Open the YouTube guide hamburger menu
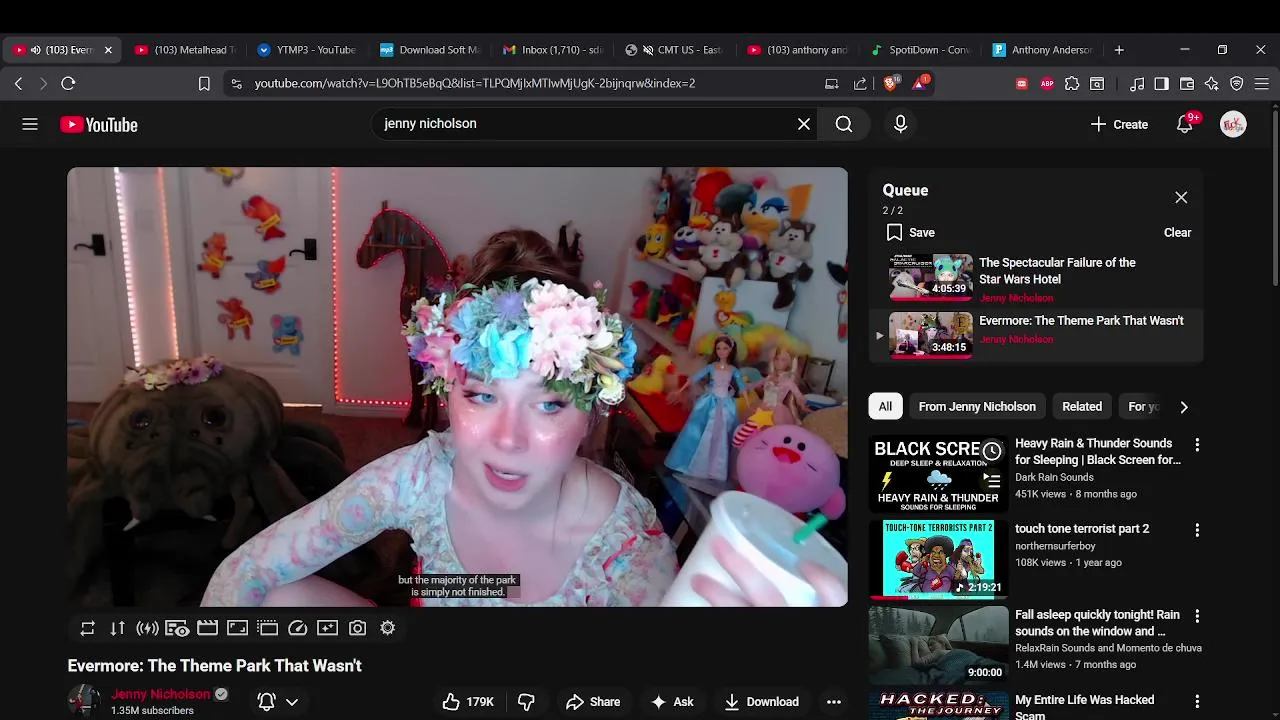Image resolution: width=1280 pixels, height=720 pixels. (x=30, y=124)
